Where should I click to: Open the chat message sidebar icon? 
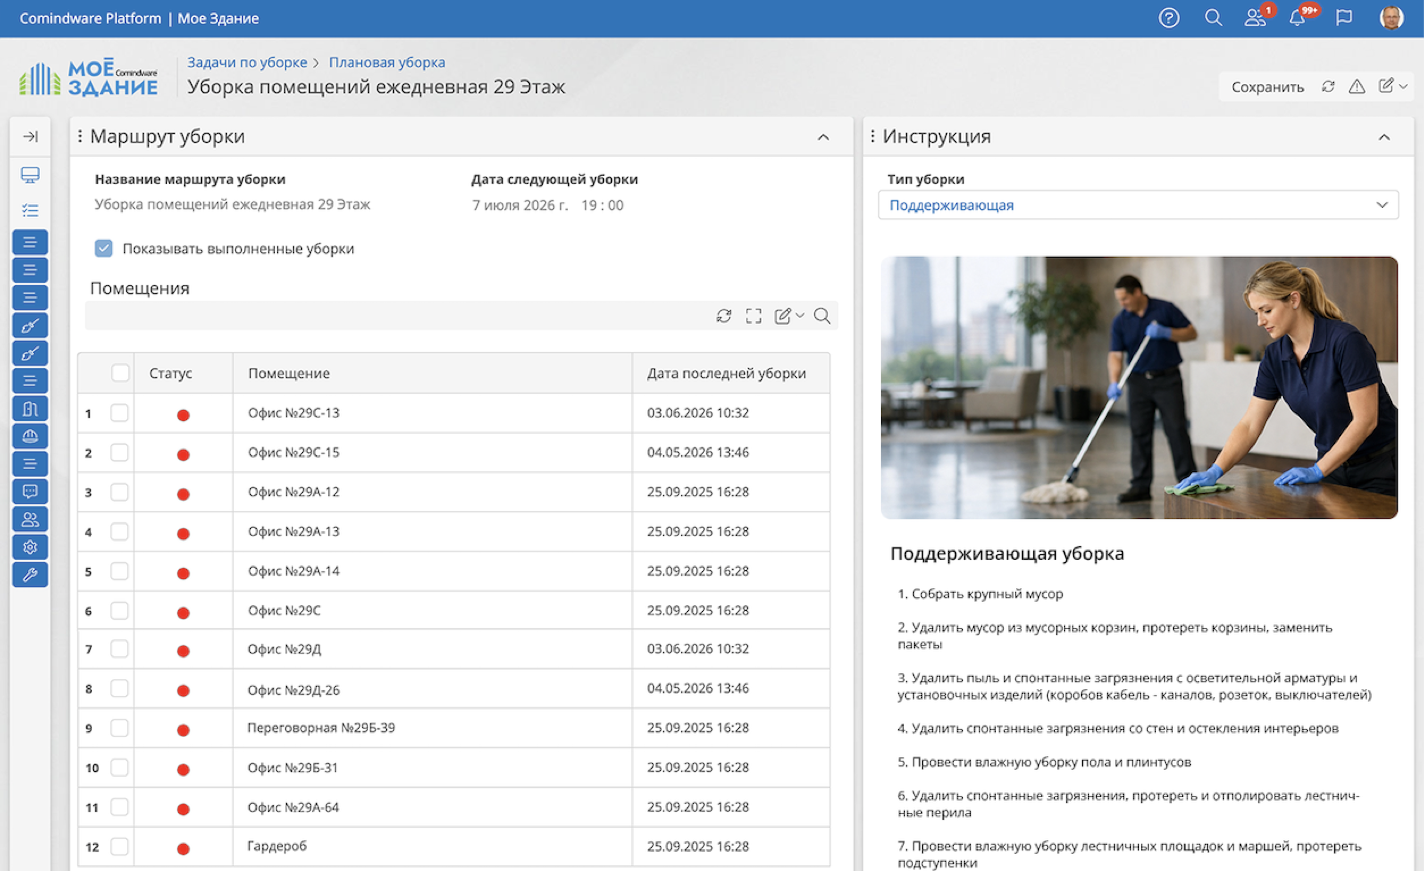30,492
